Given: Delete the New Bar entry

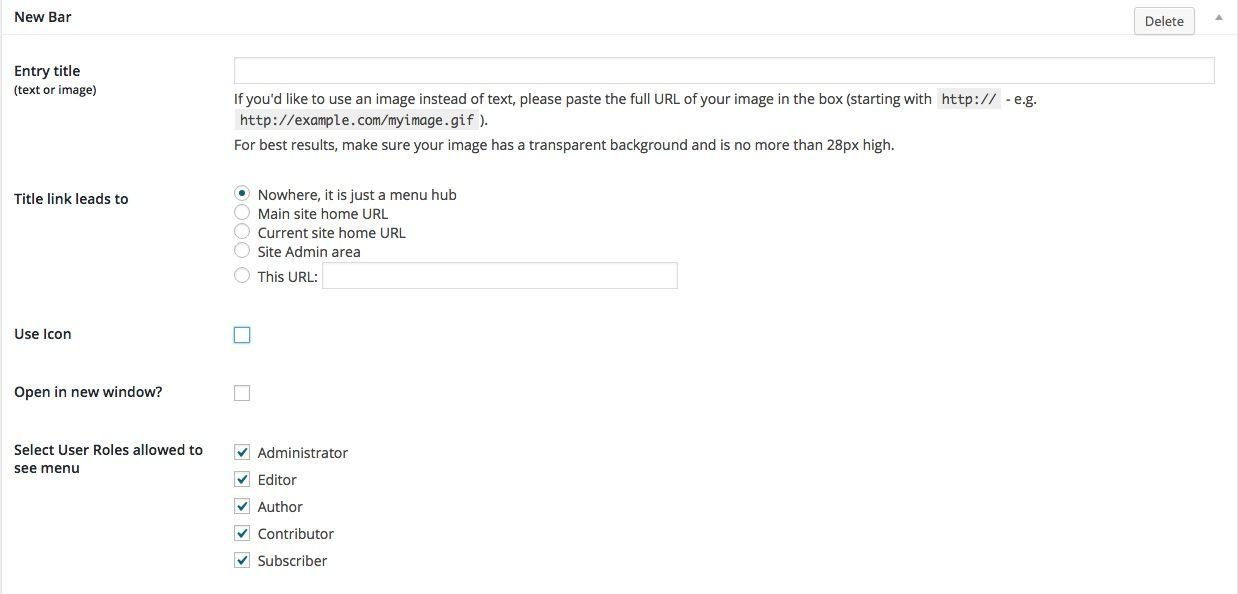Looking at the screenshot, I should (1164, 21).
